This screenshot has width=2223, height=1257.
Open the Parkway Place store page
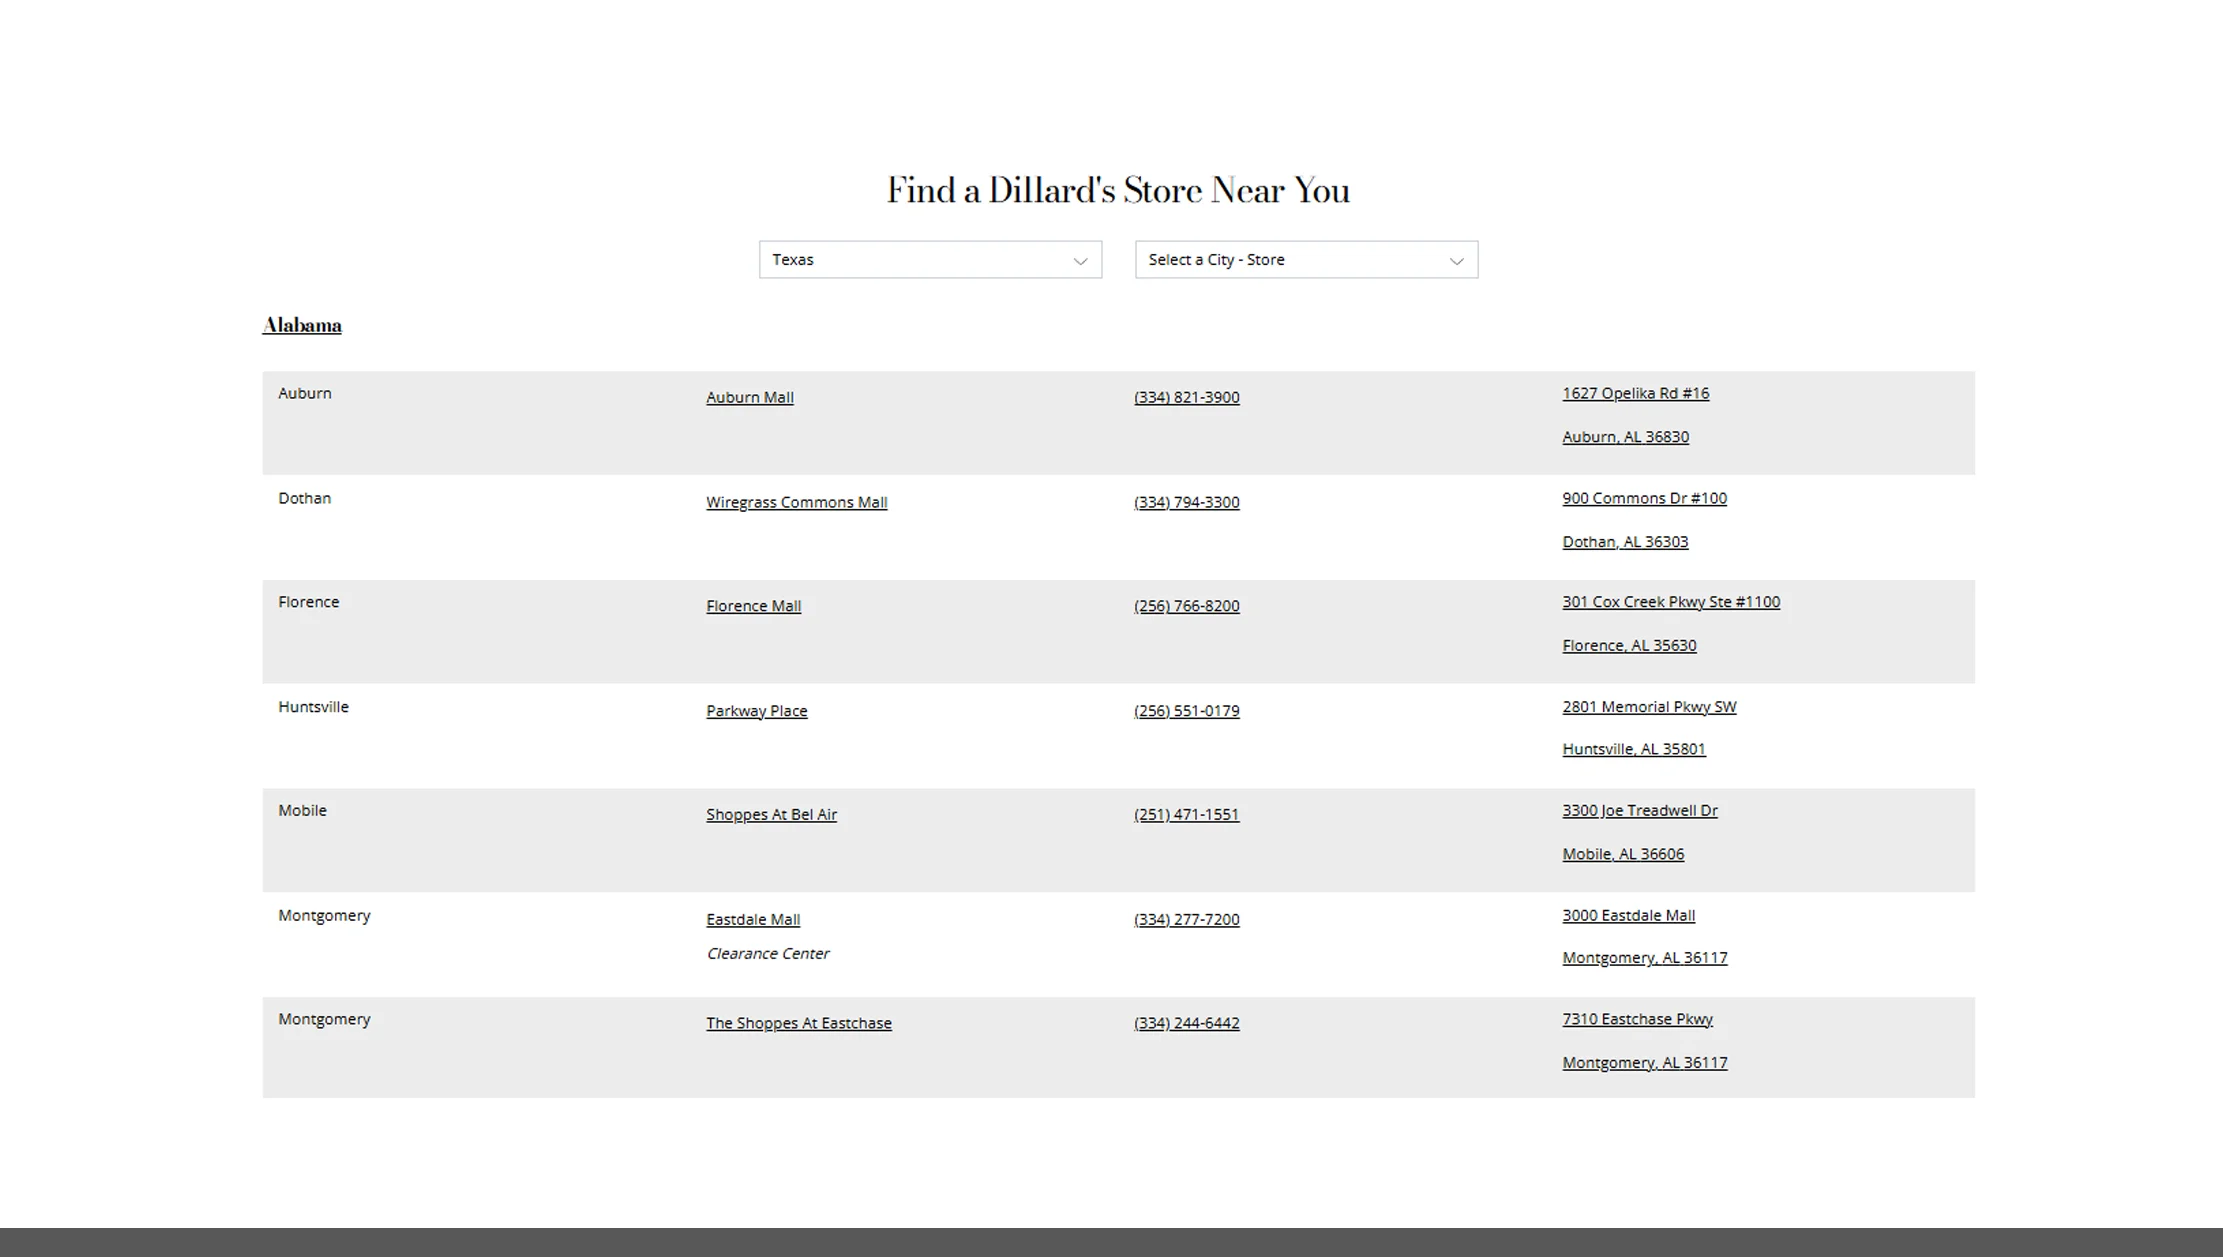(x=756, y=710)
